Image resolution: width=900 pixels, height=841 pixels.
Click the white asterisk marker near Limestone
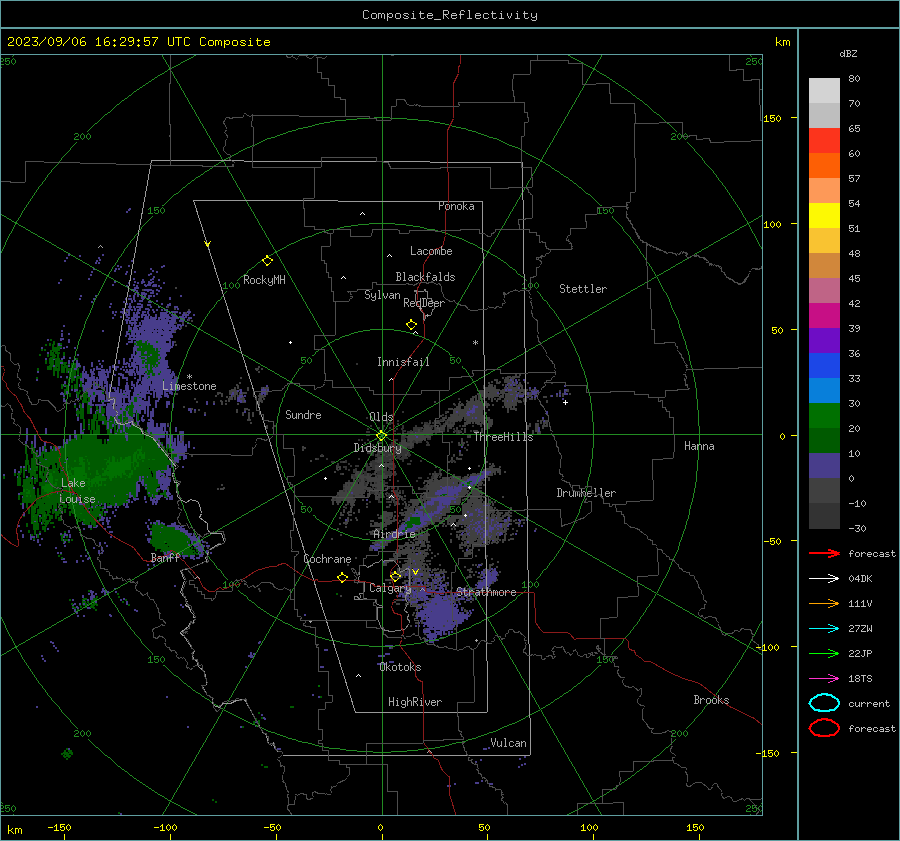click(x=189, y=377)
